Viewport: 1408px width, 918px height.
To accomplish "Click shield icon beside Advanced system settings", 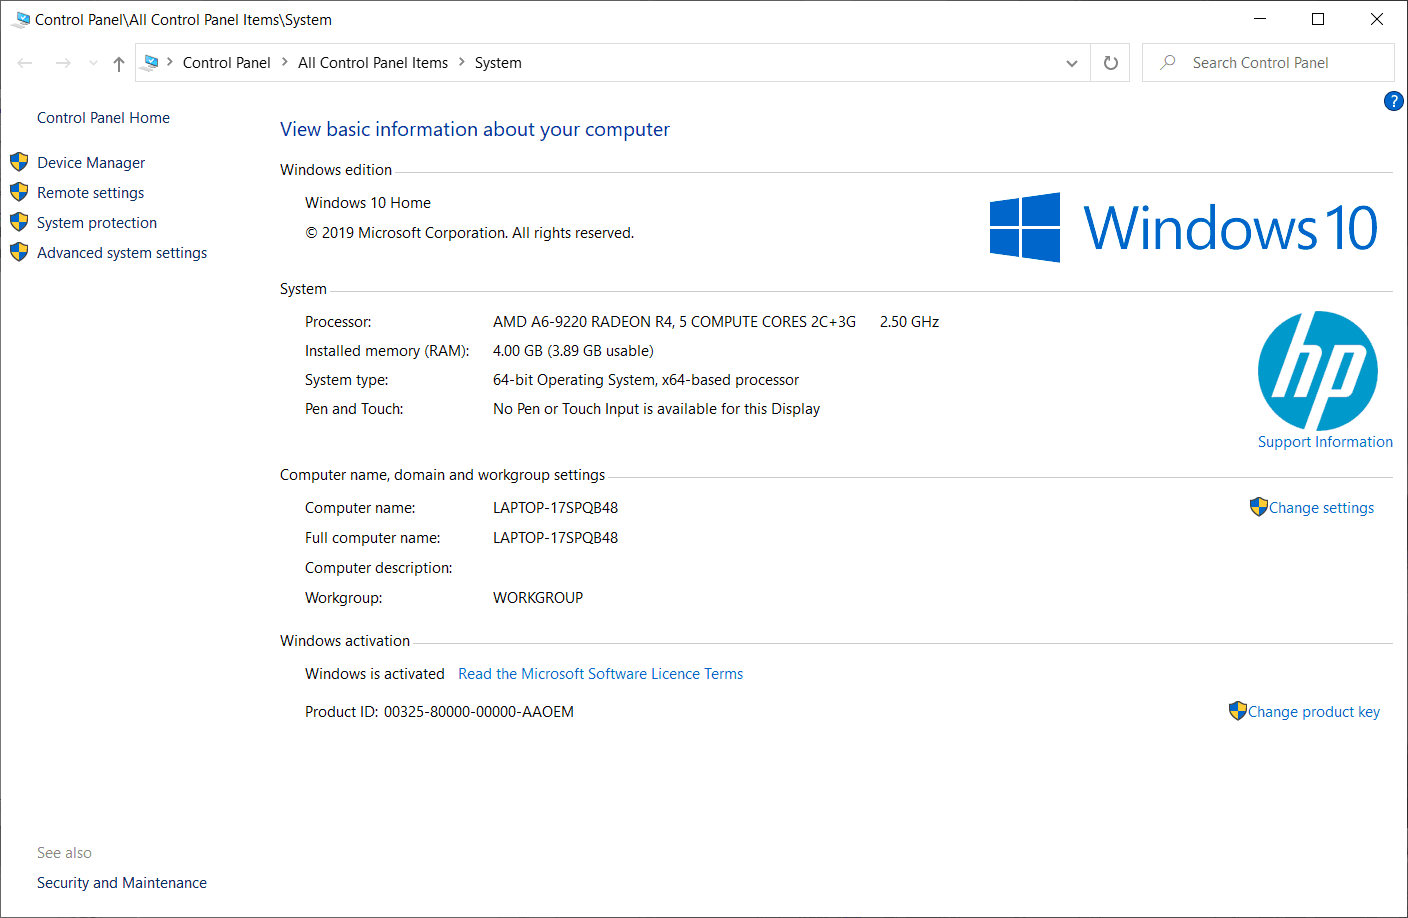I will [x=19, y=252].
